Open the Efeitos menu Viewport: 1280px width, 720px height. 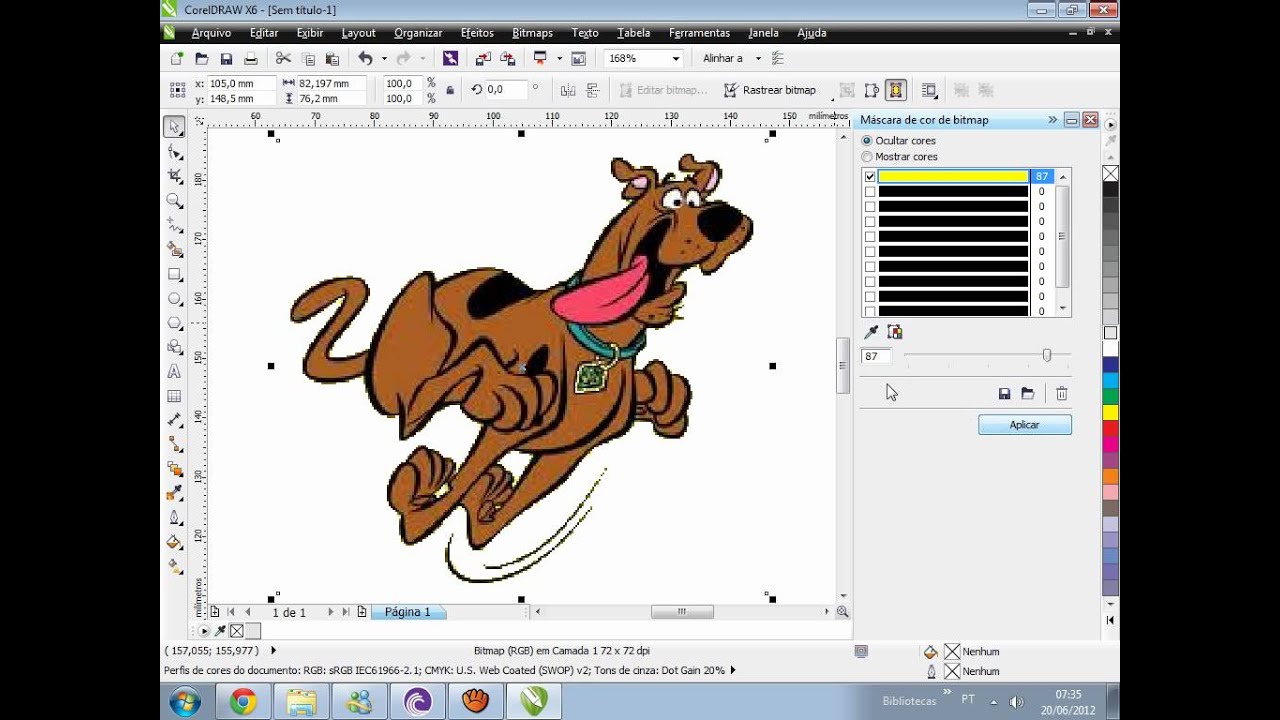coord(477,33)
